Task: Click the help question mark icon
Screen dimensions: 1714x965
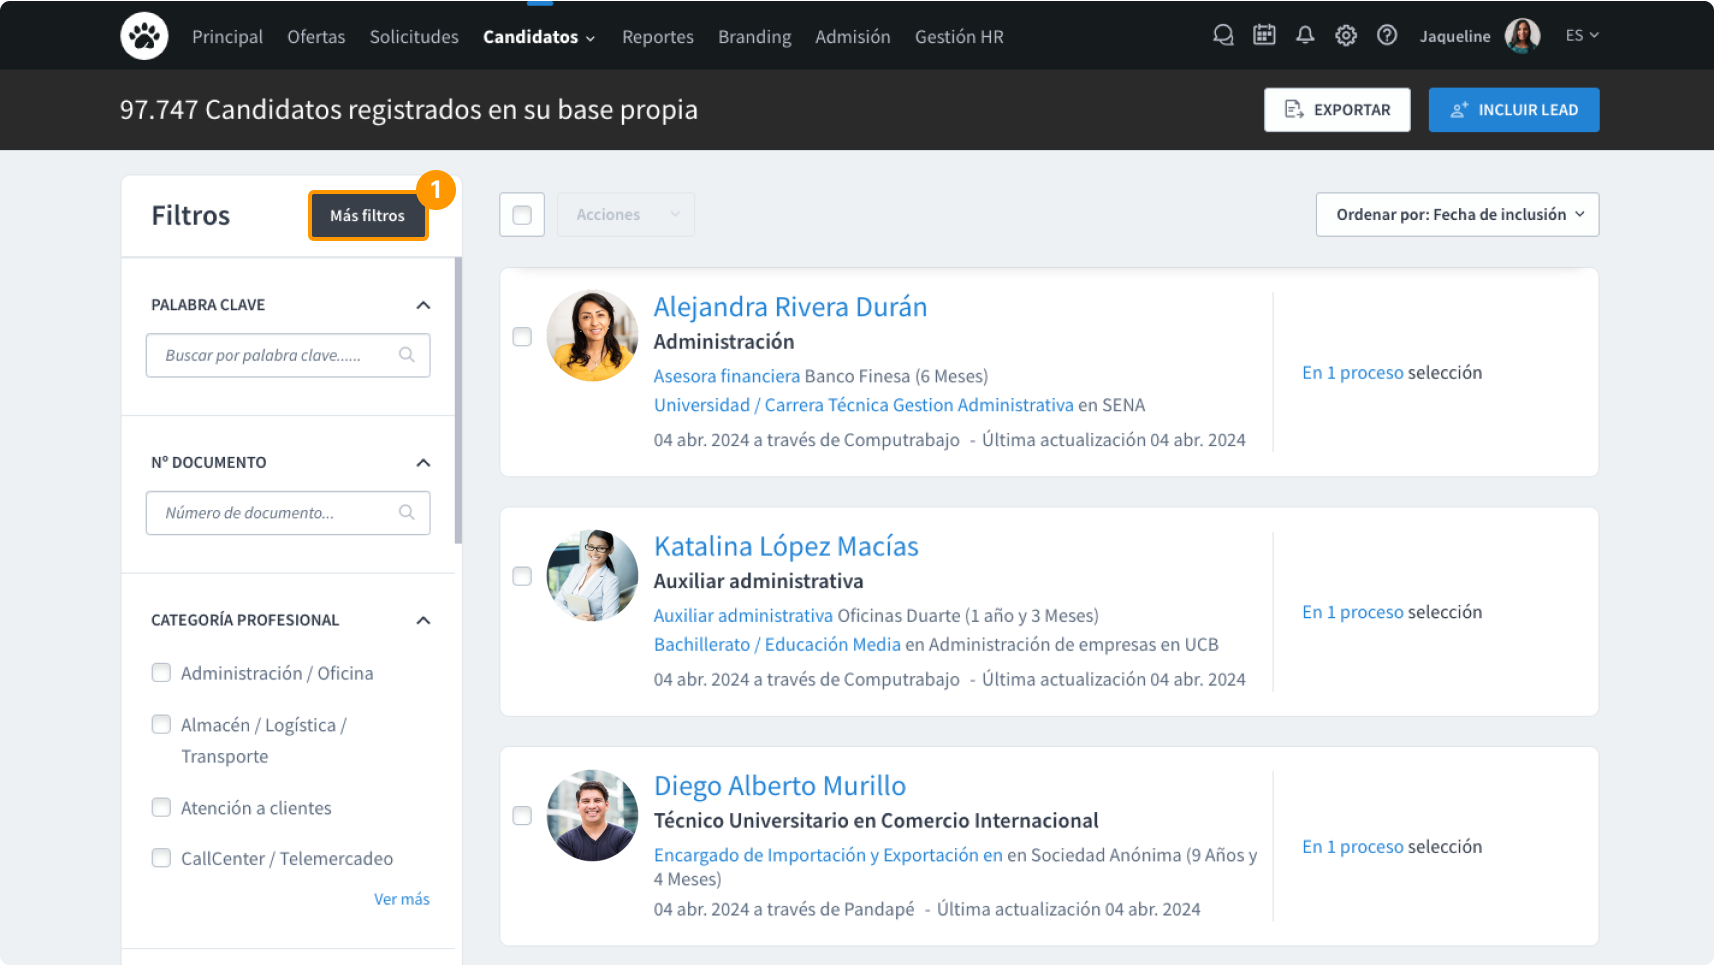Action: (1387, 36)
